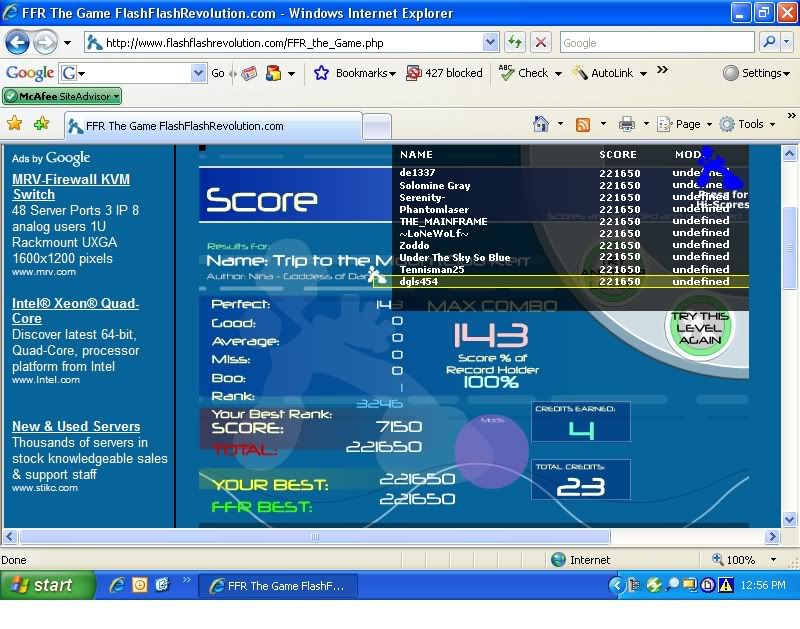Click the Try This Level Again button
This screenshot has height=629, width=800.
pos(699,329)
